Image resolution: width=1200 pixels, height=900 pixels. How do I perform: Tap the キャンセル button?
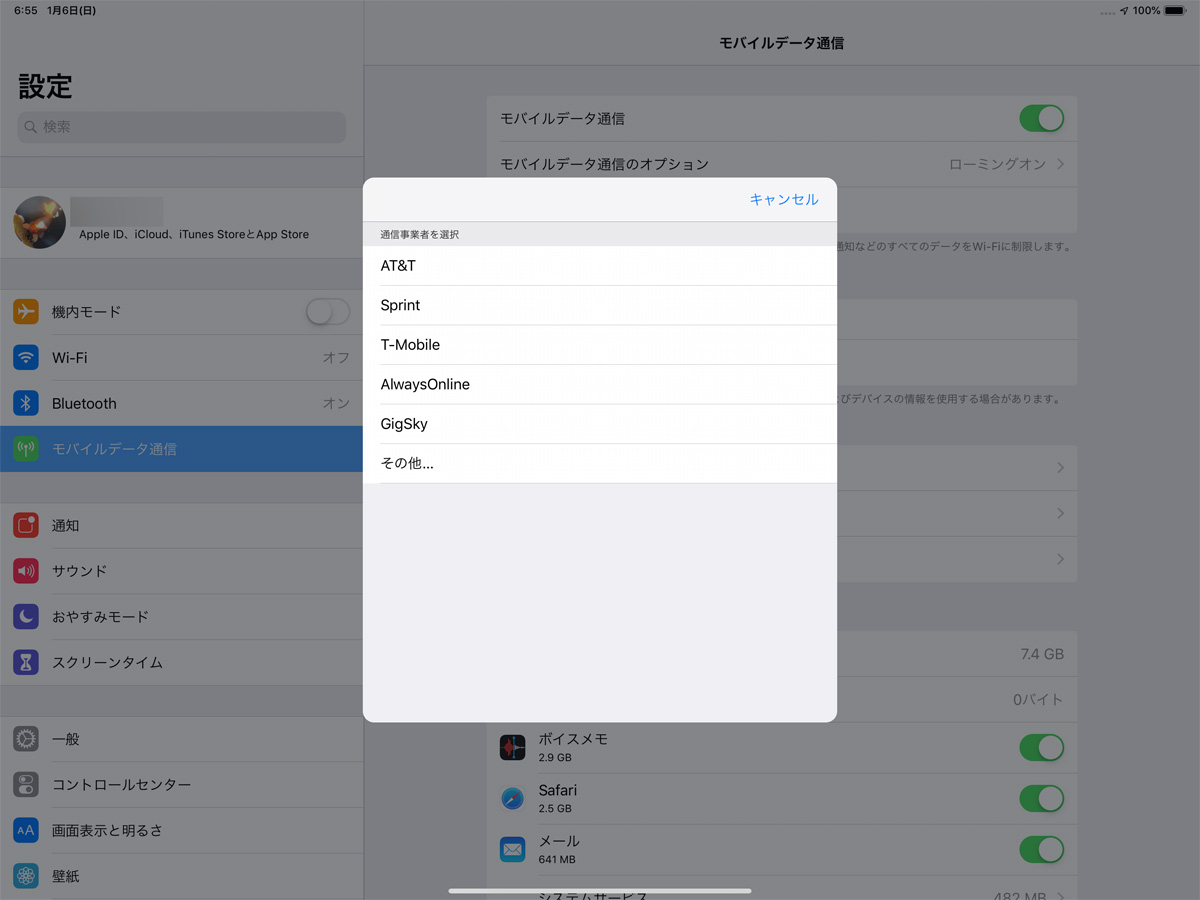click(784, 199)
